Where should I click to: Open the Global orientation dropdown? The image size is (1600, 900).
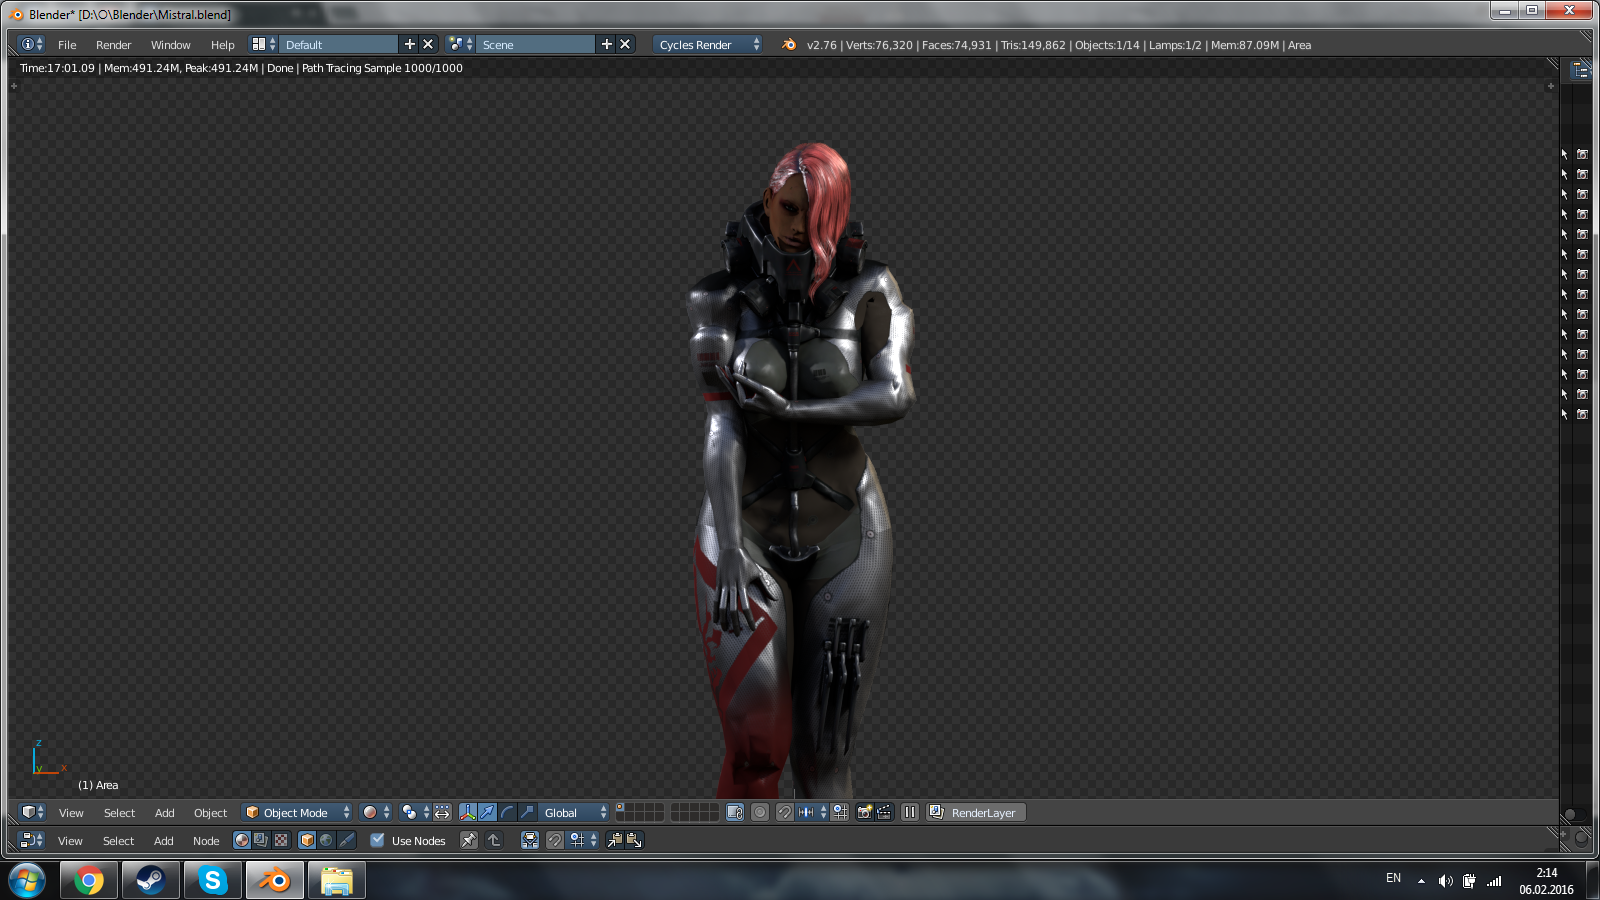574,812
